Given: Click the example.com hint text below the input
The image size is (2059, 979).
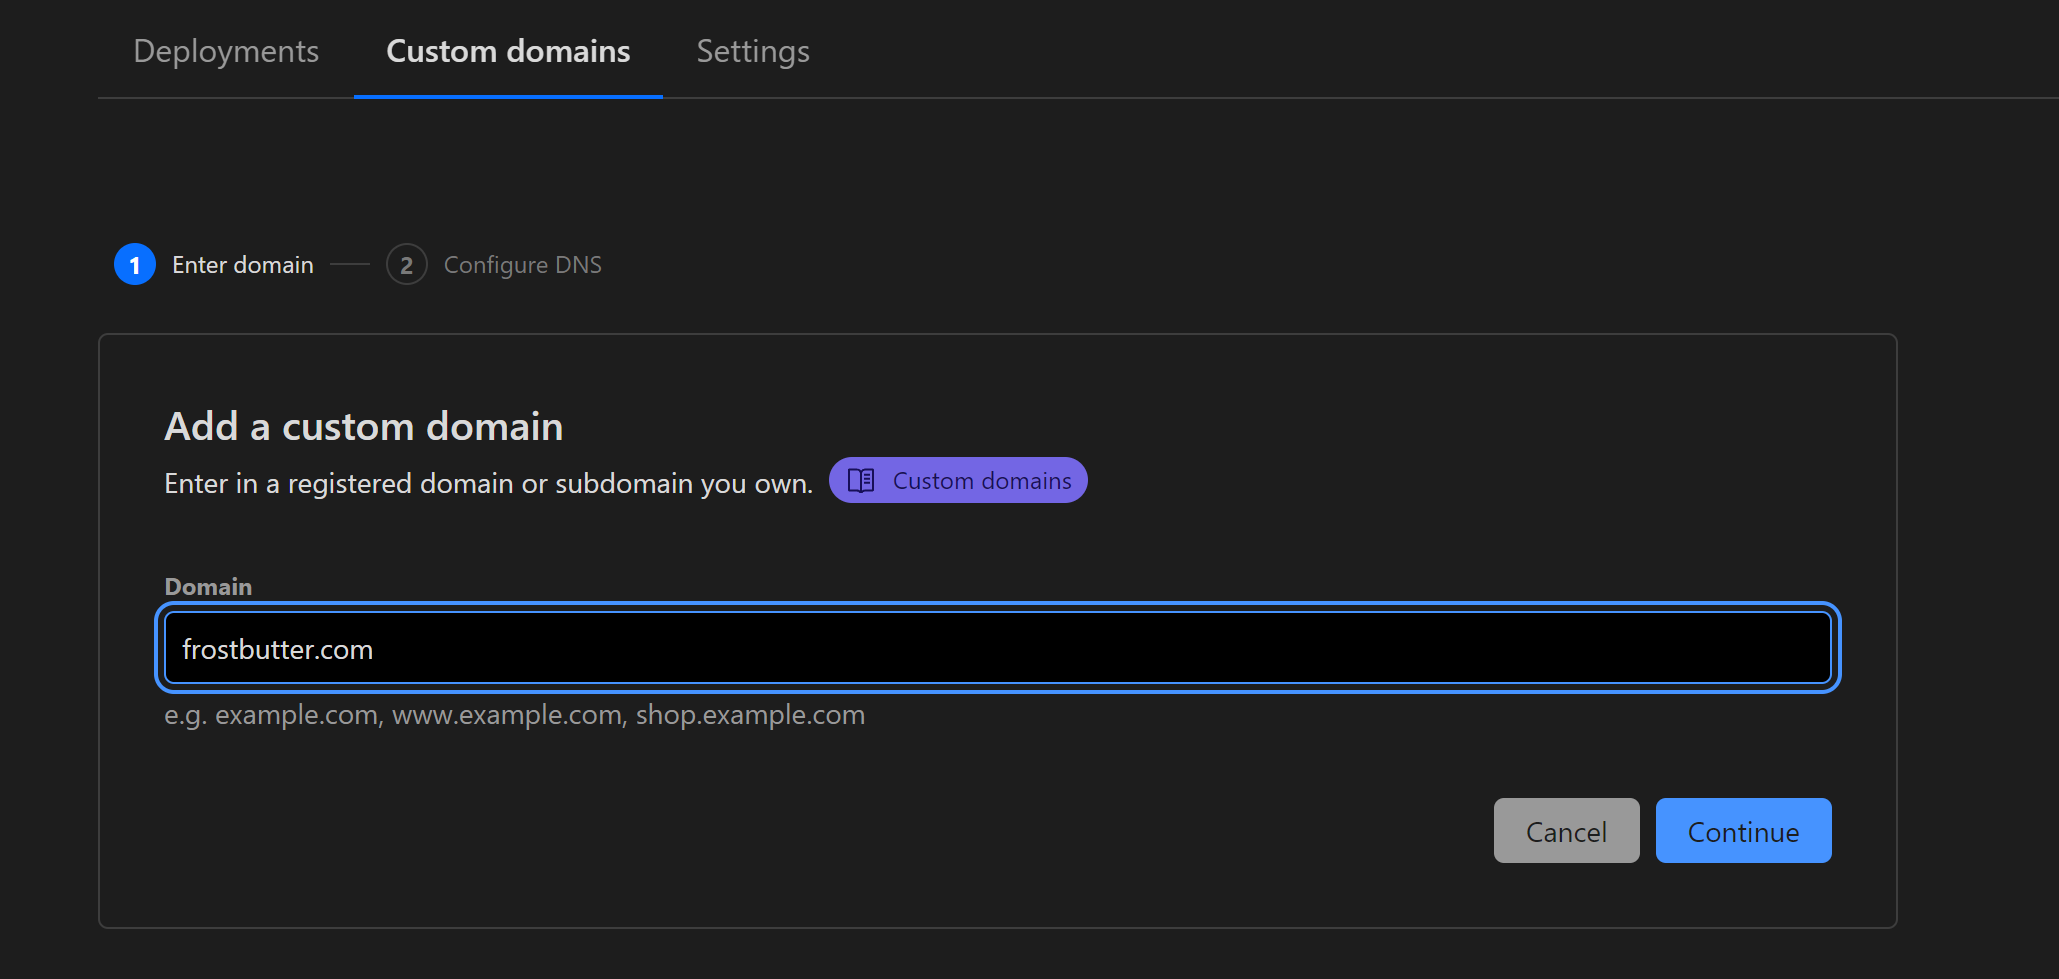Looking at the screenshot, I should [x=514, y=714].
